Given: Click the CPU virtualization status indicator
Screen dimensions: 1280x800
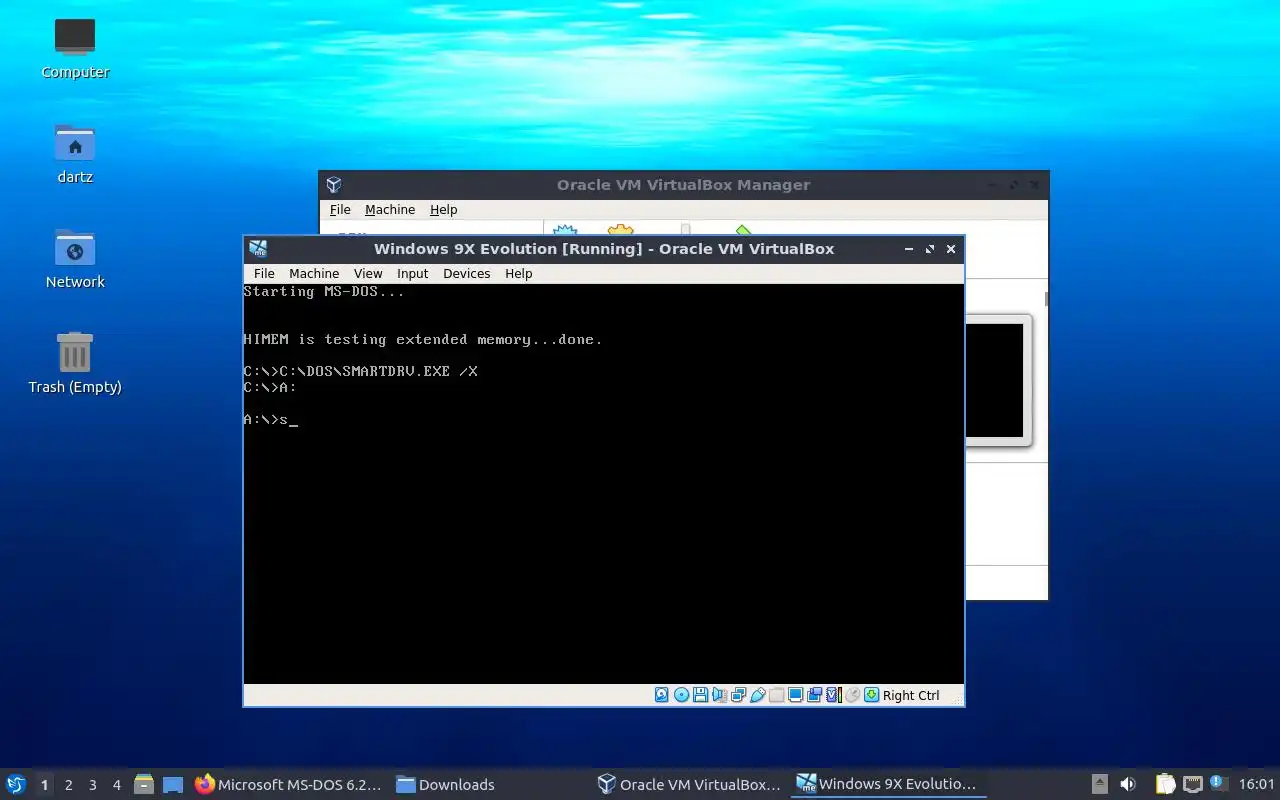Looking at the screenshot, I should [833, 695].
